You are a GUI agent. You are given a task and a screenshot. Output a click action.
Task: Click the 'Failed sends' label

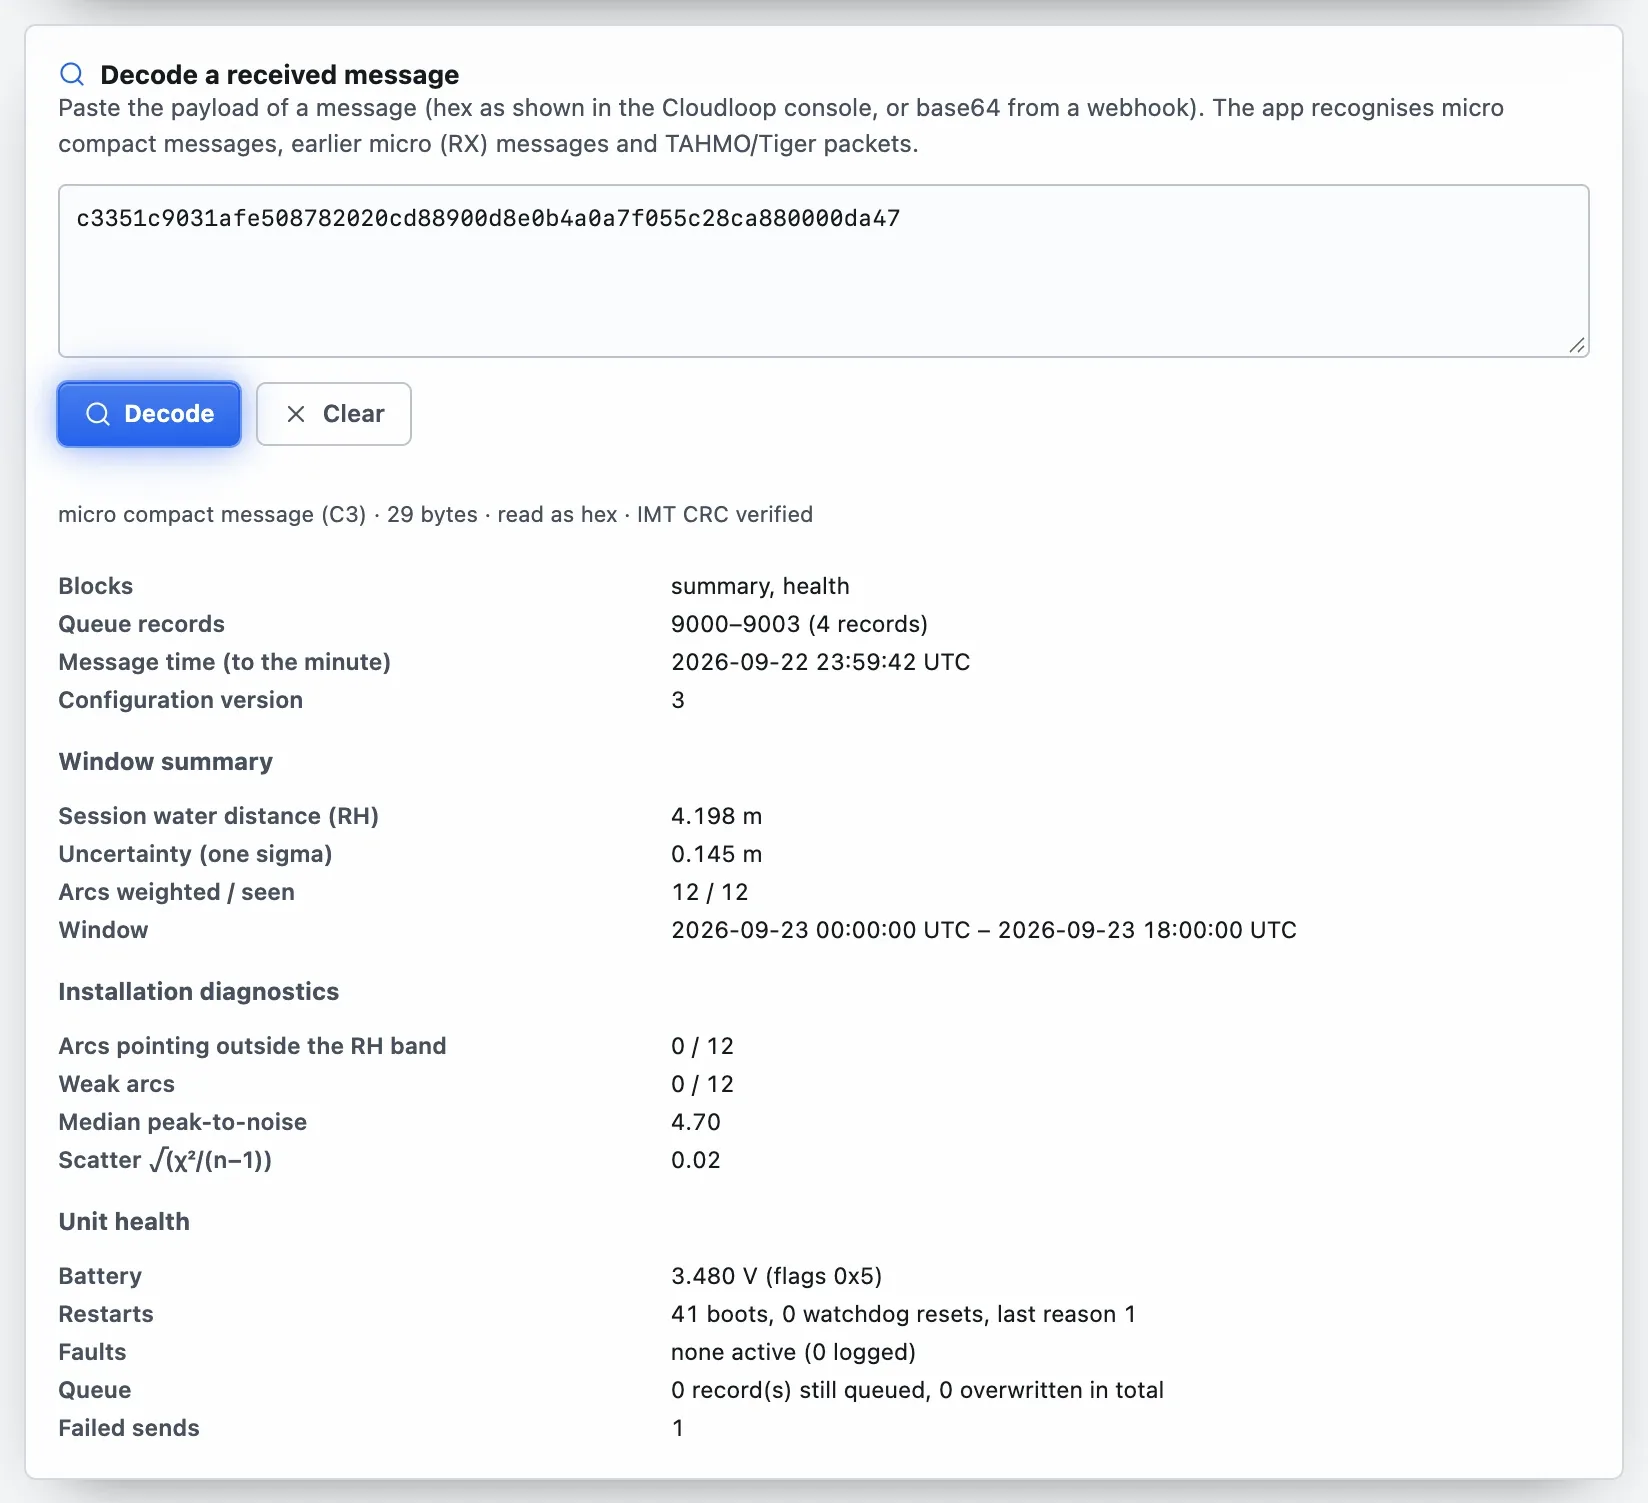pos(129,1428)
